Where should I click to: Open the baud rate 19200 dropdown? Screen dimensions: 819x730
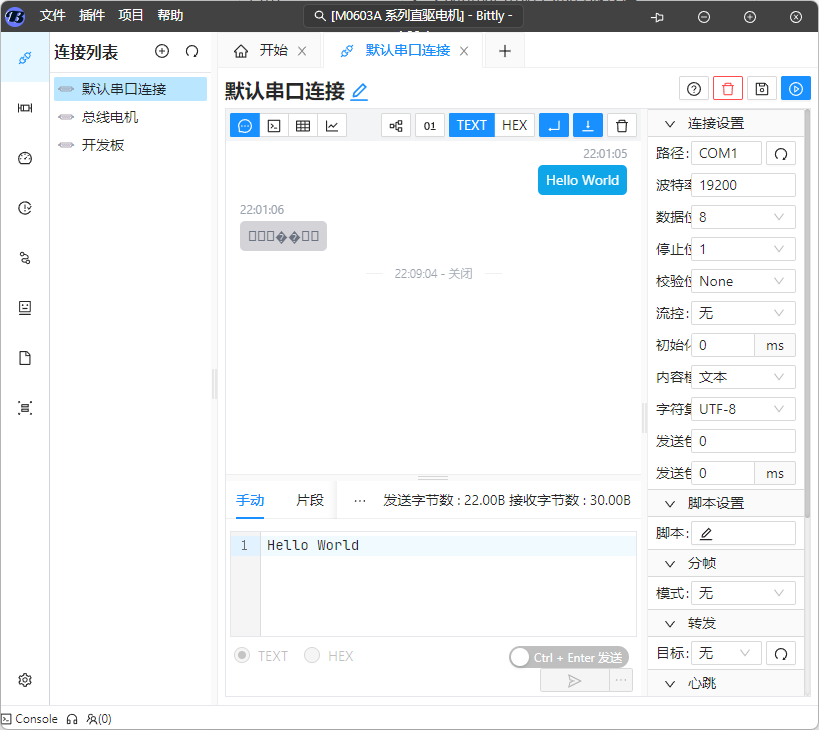click(x=743, y=185)
